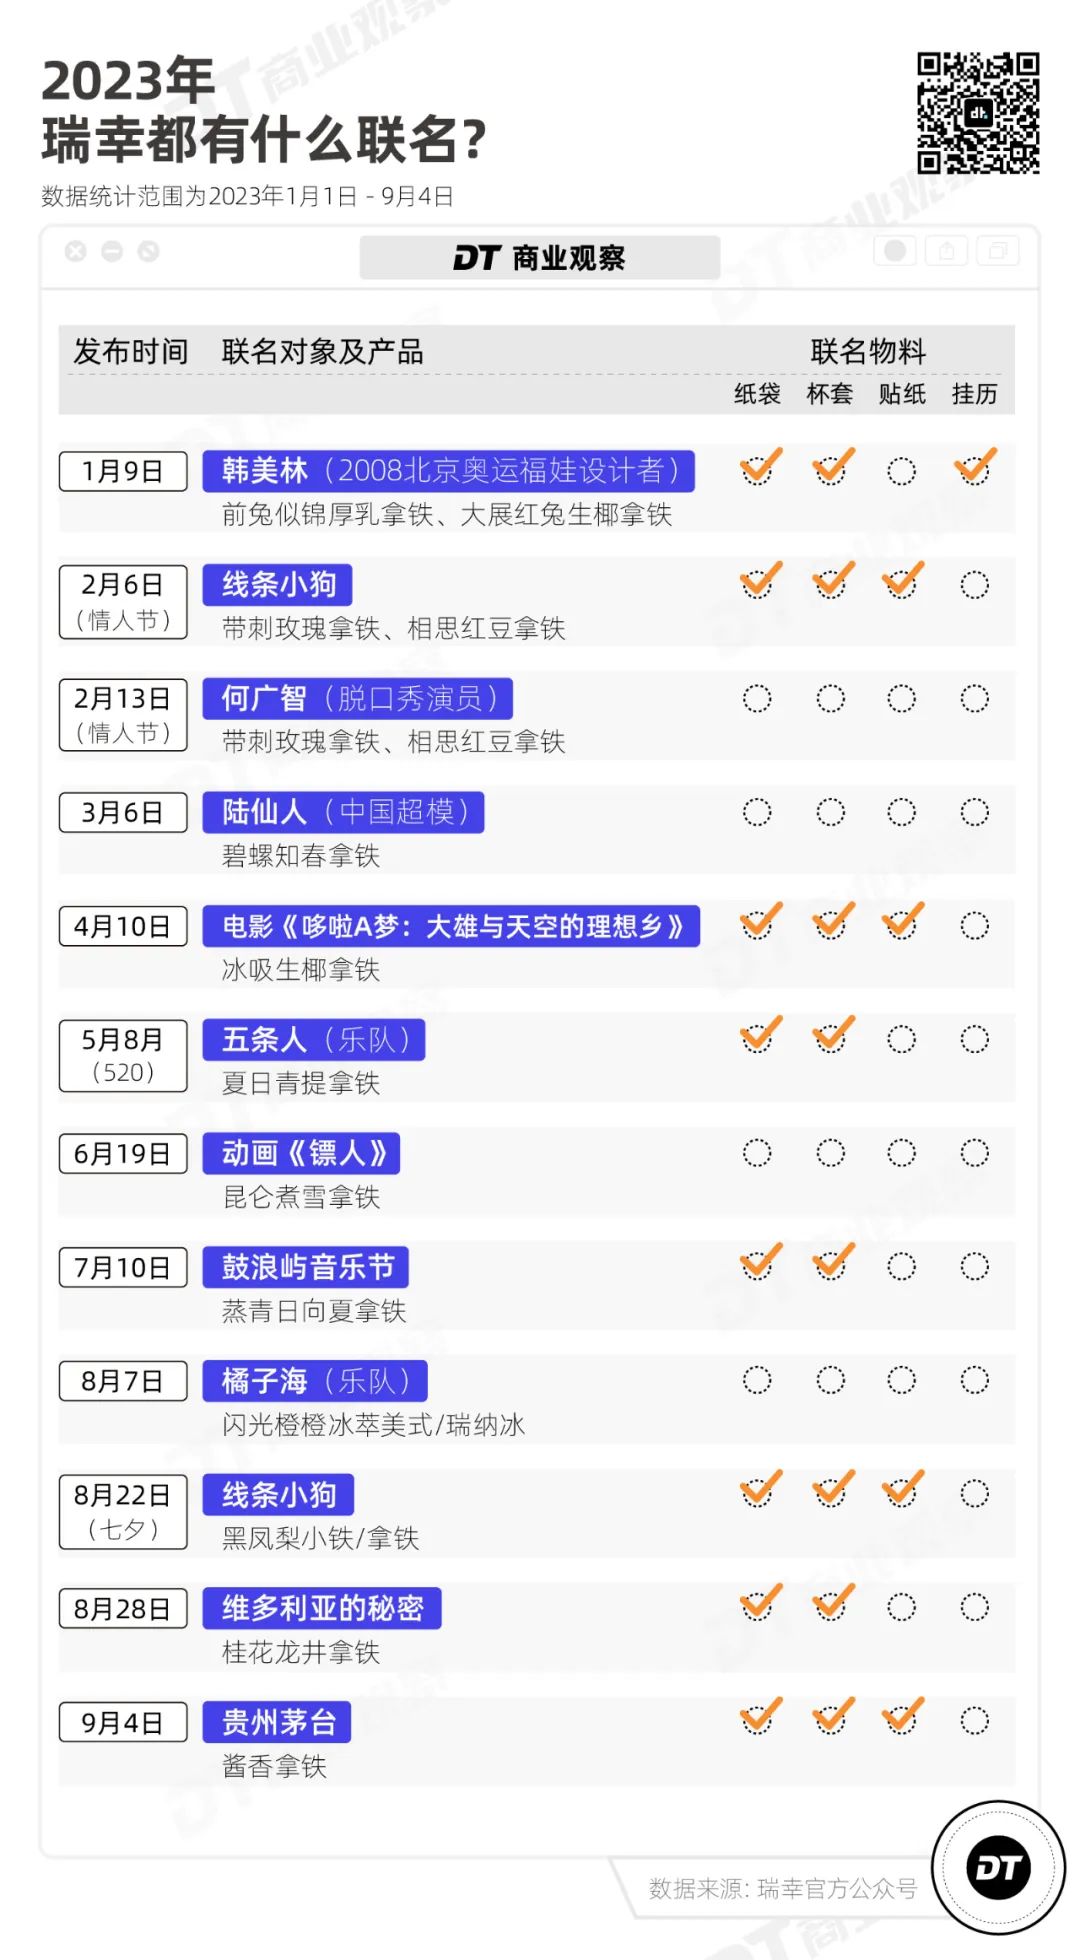Toggle 杯套 checkmark for 鼓浪屿音乐节
1080x1960 pixels.
pyautogui.click(x=831, y=1264)
